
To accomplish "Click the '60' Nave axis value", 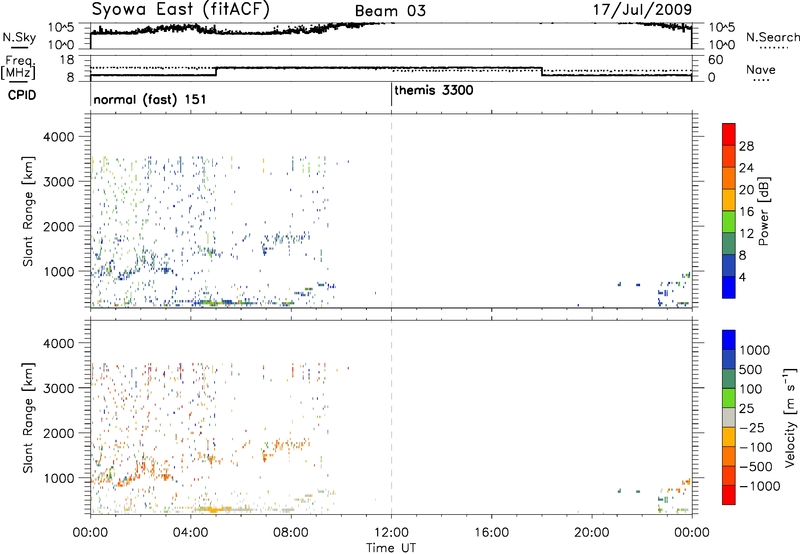I will (715, 60).
